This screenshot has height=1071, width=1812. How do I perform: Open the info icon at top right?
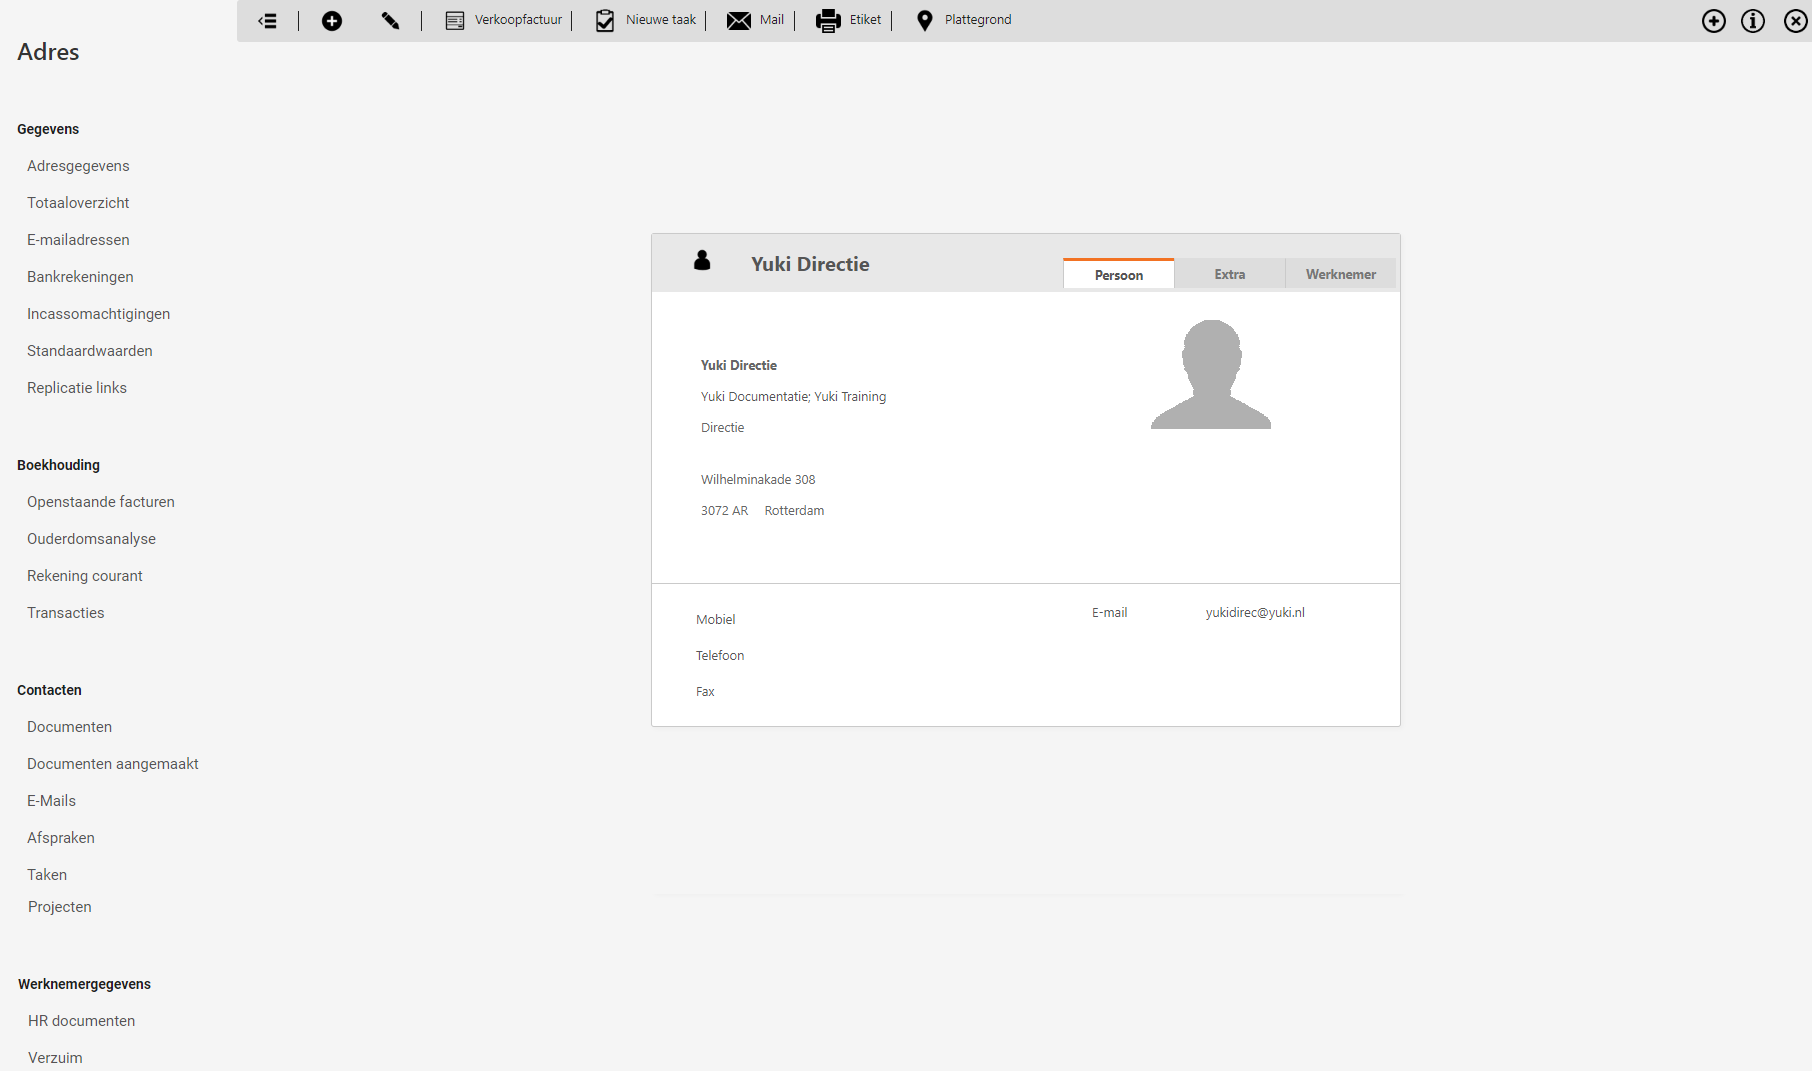coord(1753,21)
